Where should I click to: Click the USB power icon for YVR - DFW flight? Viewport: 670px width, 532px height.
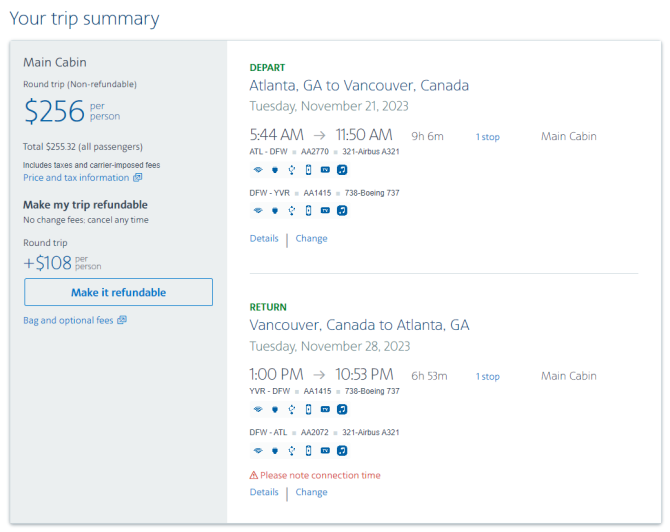tap(291, 409)
